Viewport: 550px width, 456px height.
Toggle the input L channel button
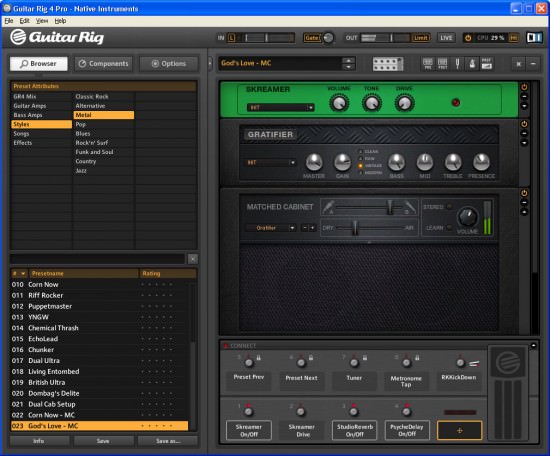point(232,38)
